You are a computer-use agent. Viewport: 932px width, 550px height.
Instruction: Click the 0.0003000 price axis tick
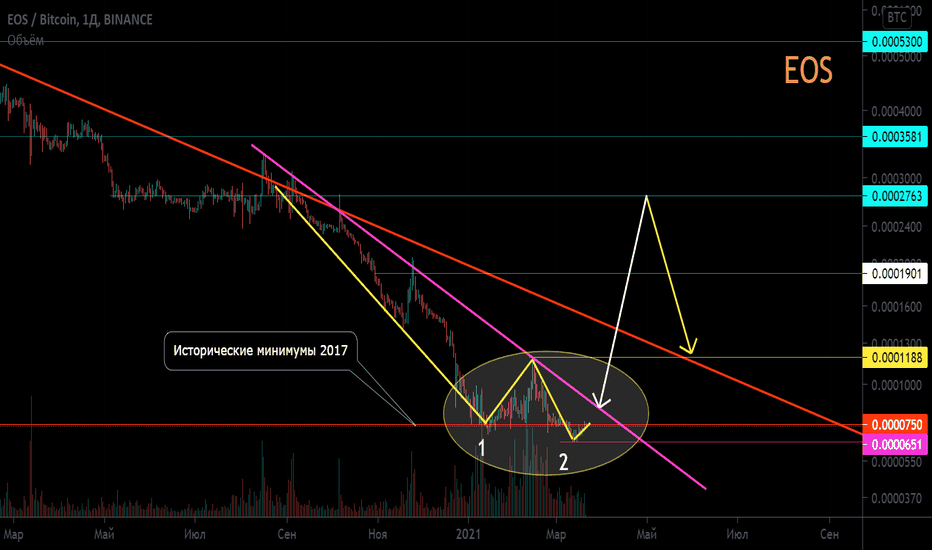[896, 178]
